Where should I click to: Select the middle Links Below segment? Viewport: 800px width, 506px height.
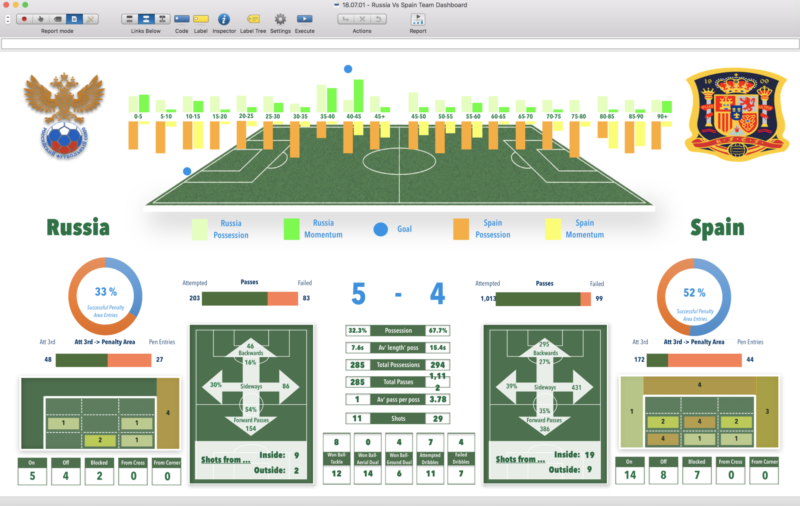(x=145, y=19)
